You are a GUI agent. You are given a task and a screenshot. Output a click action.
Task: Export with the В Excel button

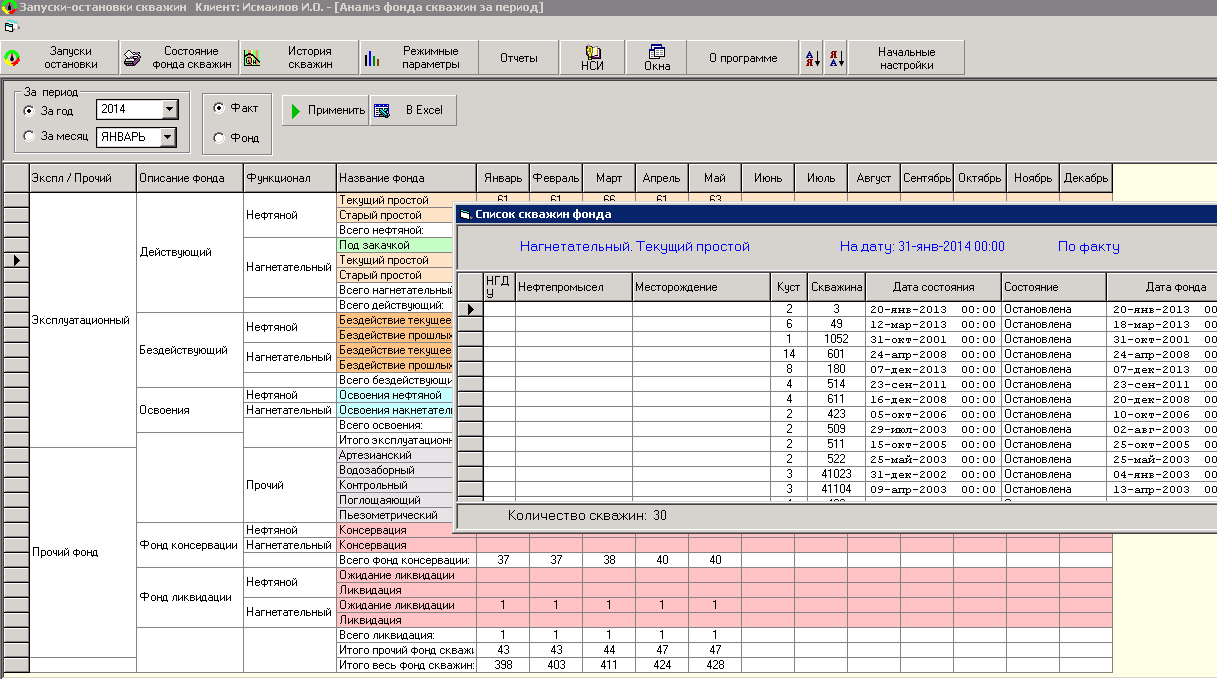click(413, 110)
